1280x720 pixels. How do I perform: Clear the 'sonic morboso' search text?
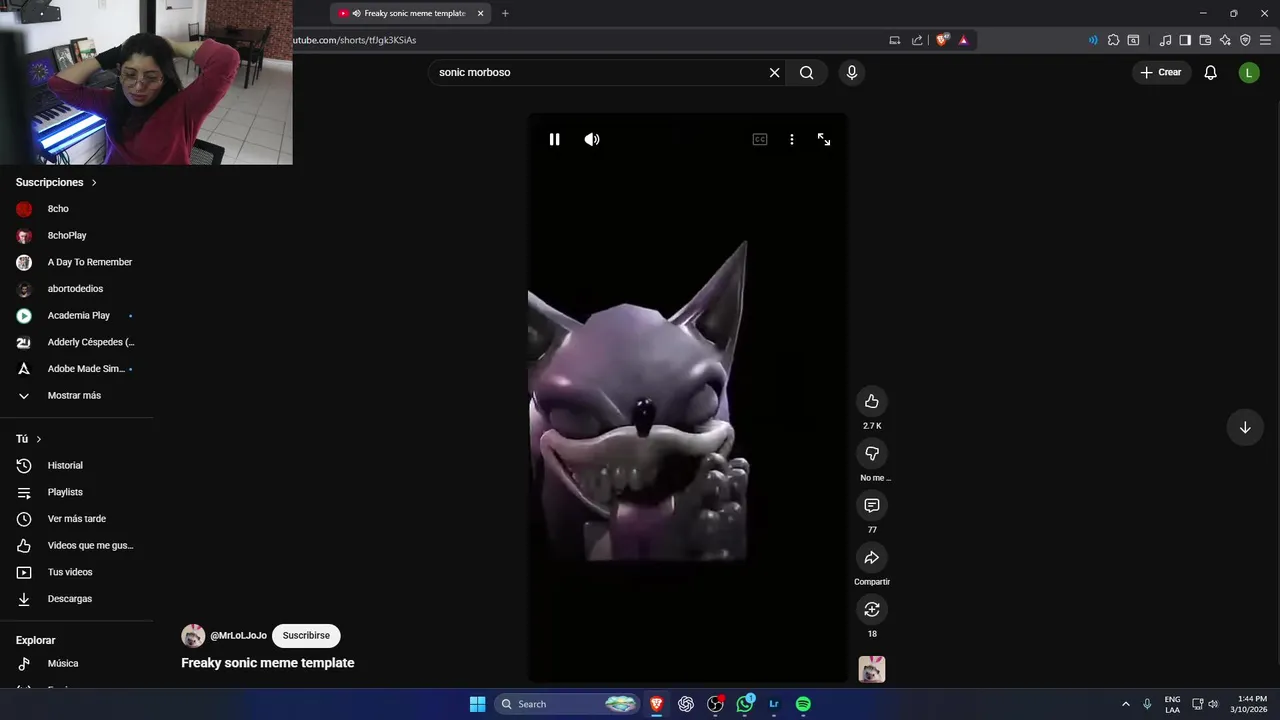pos(774,72)
